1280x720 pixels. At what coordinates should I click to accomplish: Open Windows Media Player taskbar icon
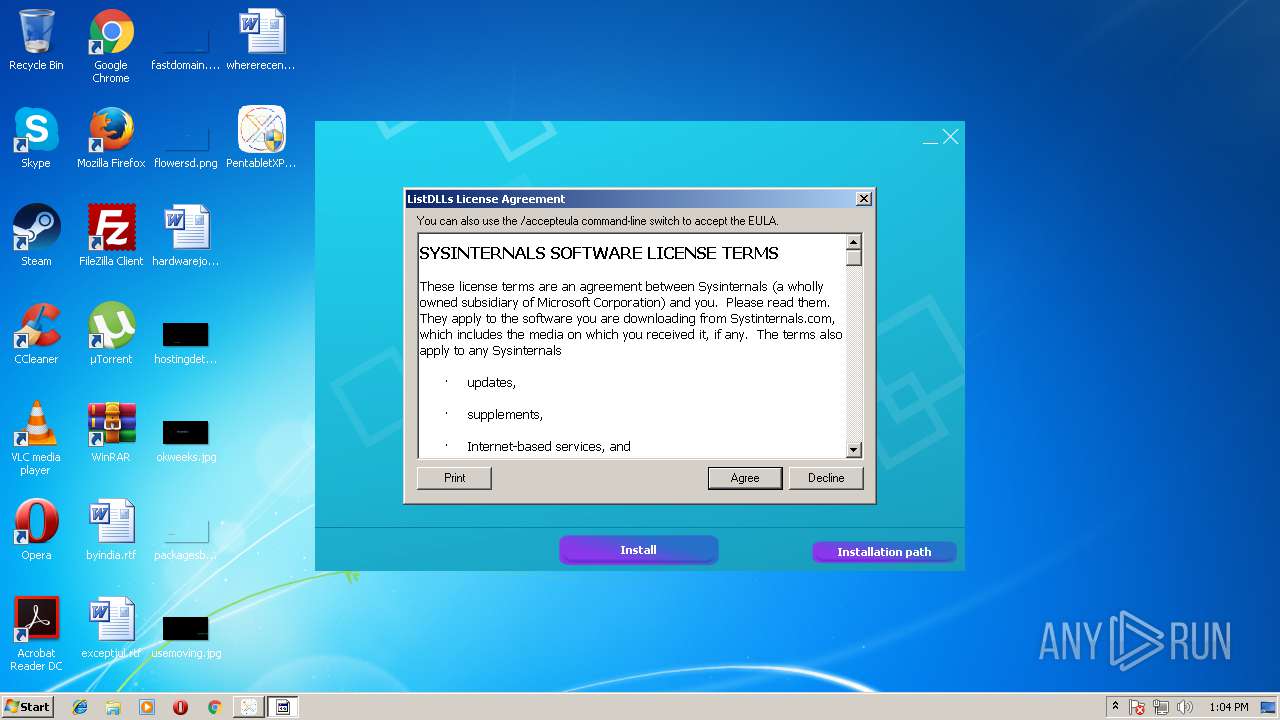click(x=147, y=707)
